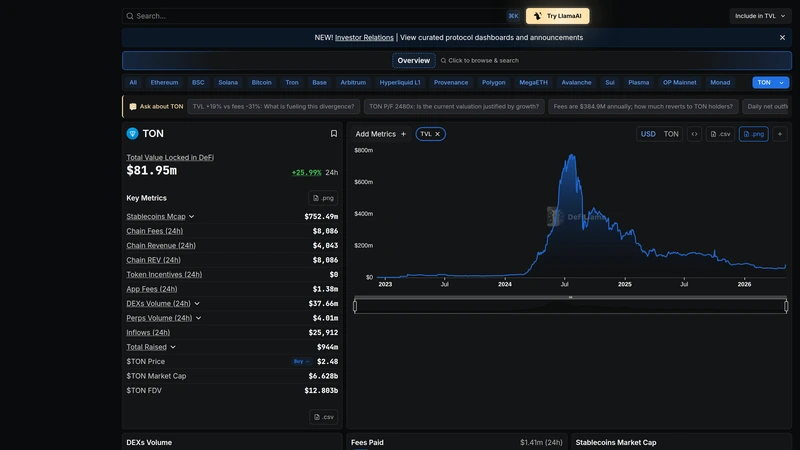The height and width of the screenshot is (450, 800).
Task: Select the Plasma chain tab
Action: [x=638, y=83]
